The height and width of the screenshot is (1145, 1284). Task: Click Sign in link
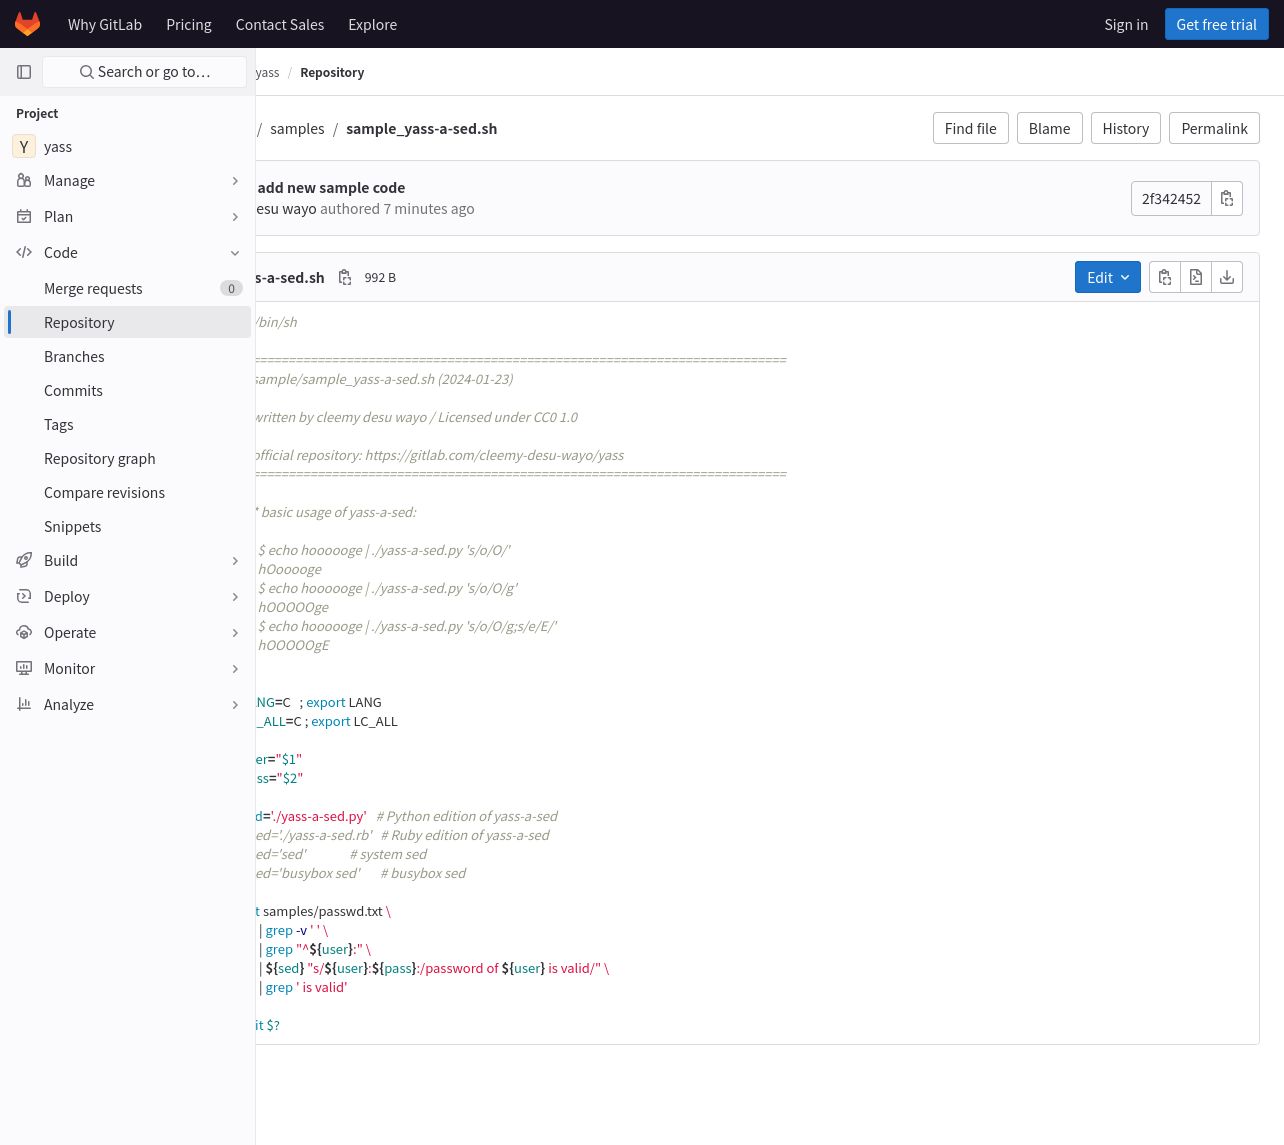coord(1126,24)
